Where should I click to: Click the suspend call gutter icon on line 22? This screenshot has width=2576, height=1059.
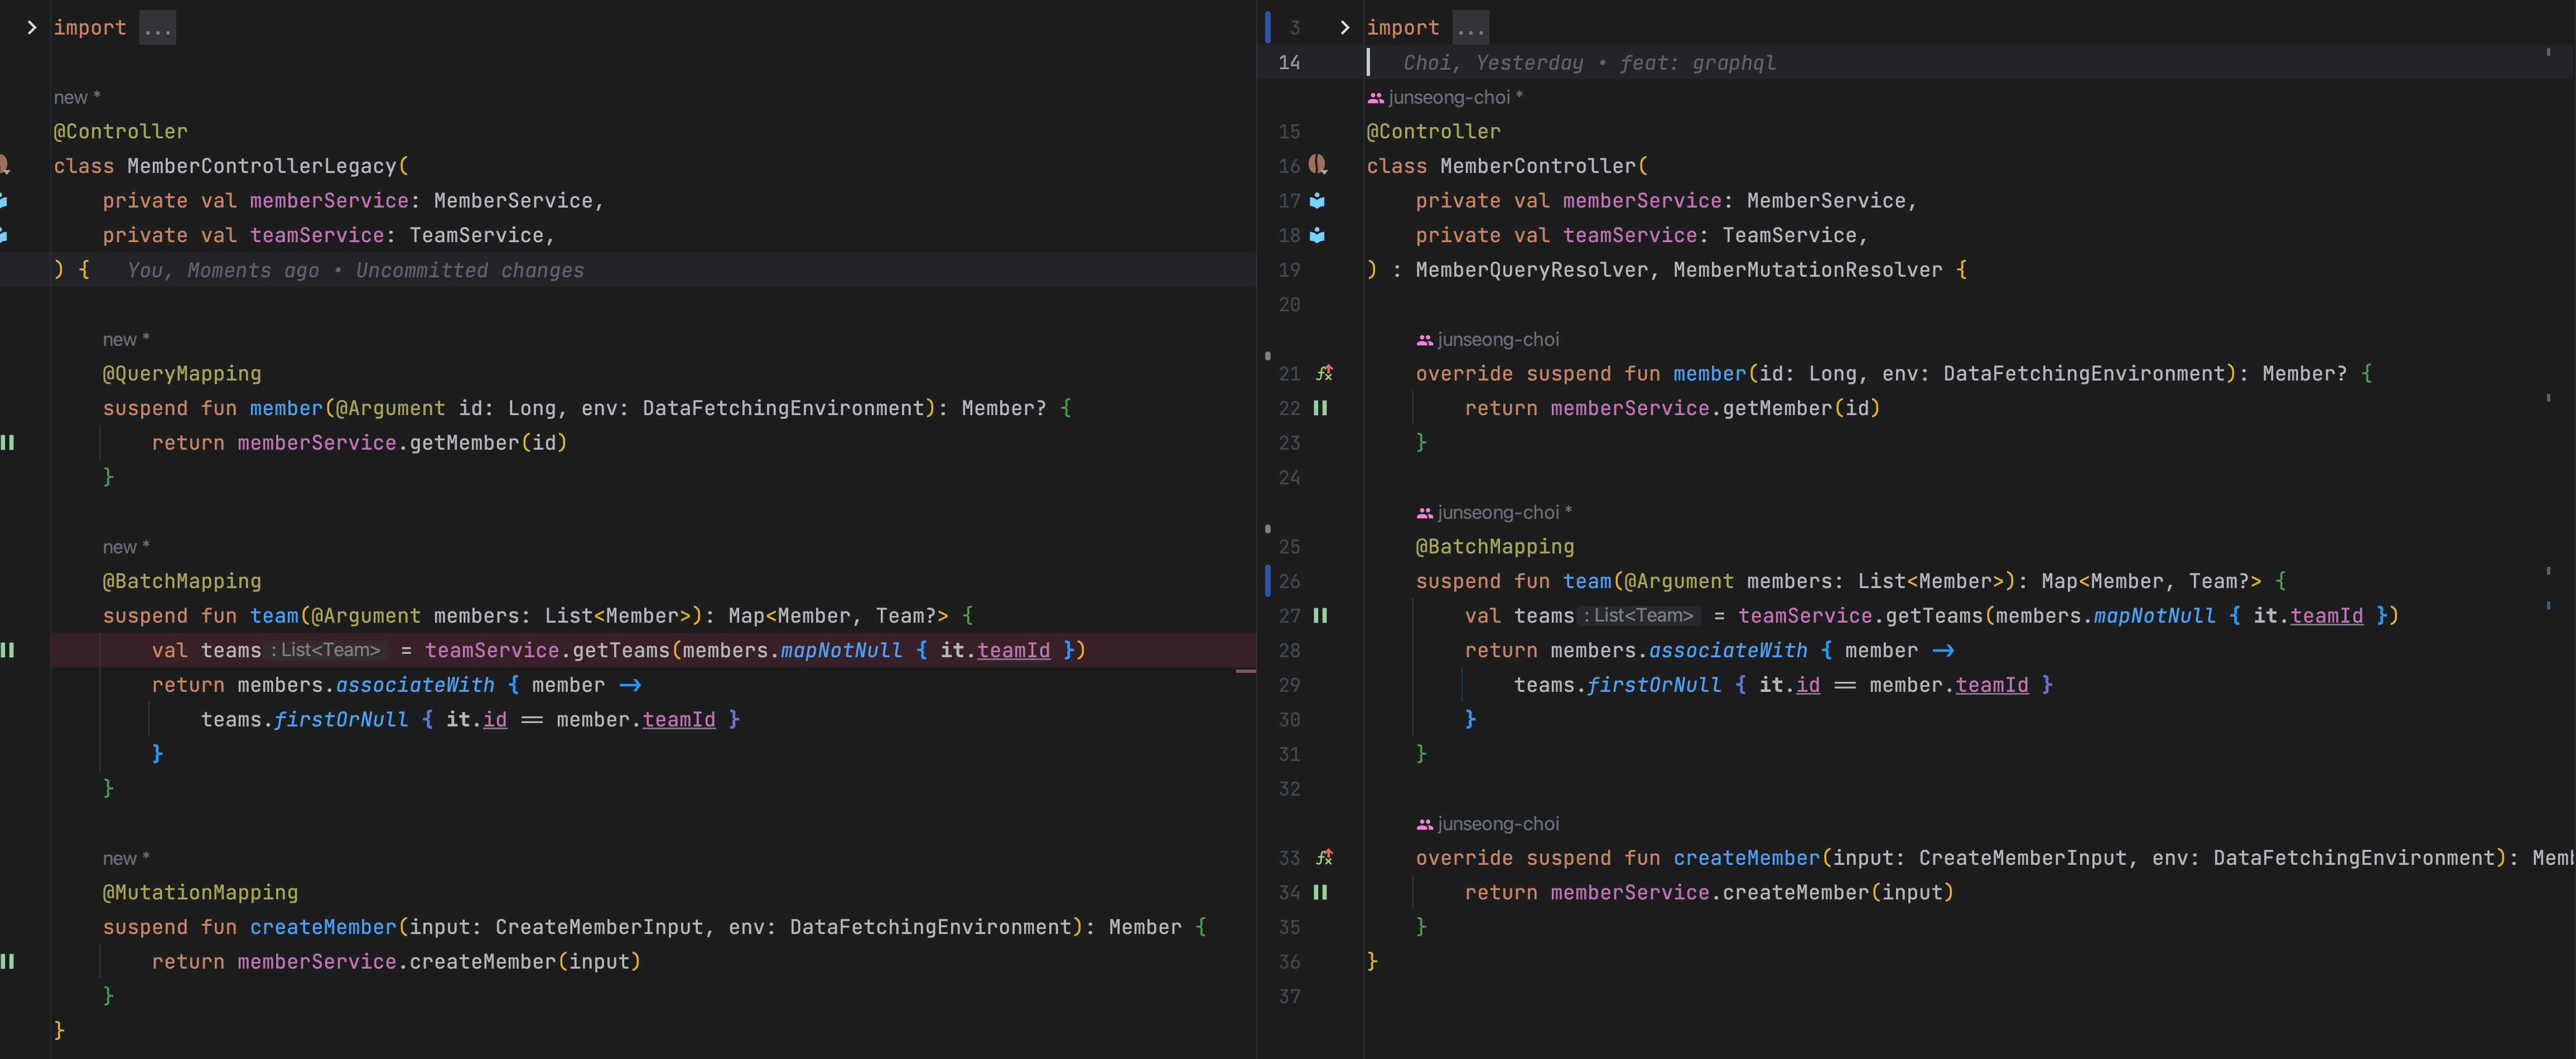point(1320,408)
